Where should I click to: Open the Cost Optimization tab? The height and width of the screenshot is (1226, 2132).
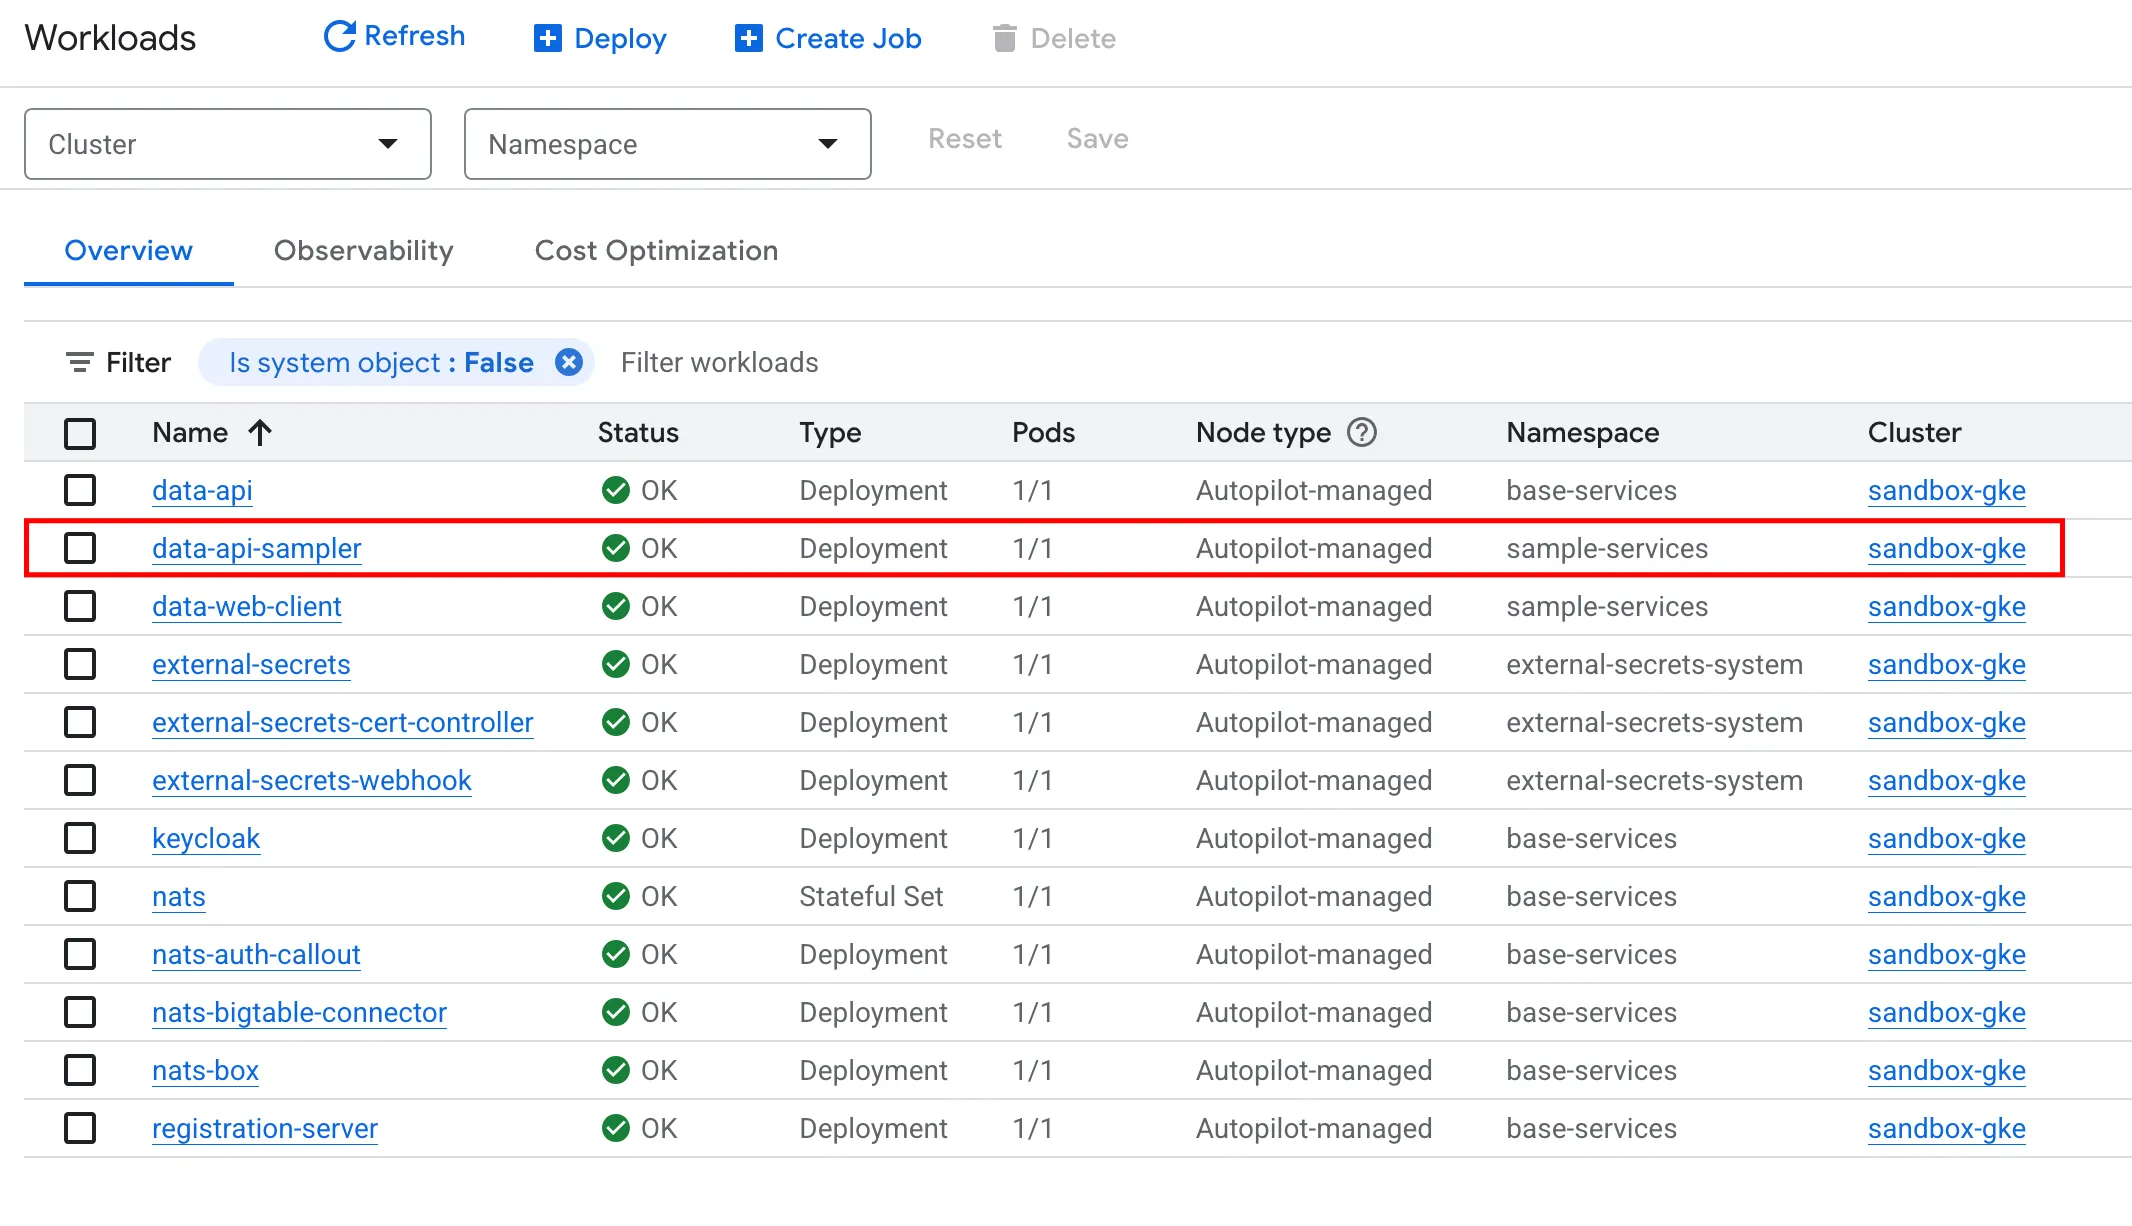656,250
